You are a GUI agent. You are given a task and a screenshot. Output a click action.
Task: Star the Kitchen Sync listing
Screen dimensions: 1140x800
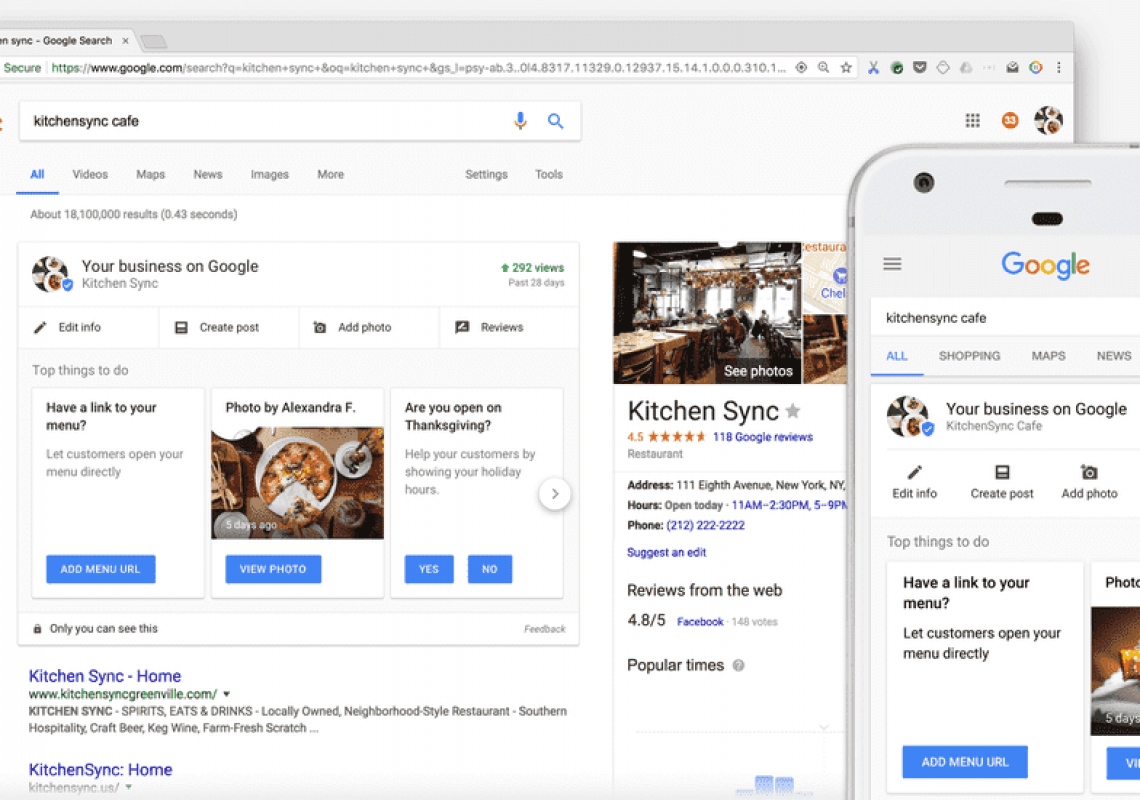click(x=793, y=411)
